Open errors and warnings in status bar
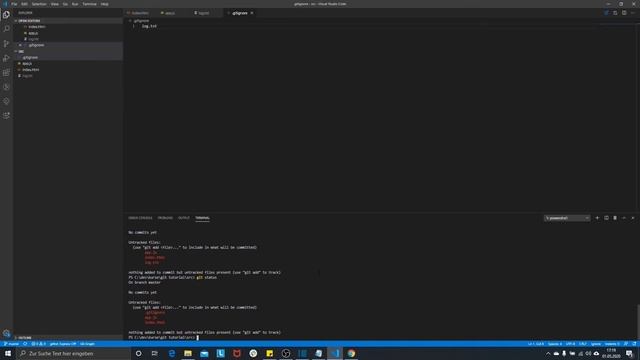Viewport: 640px width, 360px height. coord(38,344)
